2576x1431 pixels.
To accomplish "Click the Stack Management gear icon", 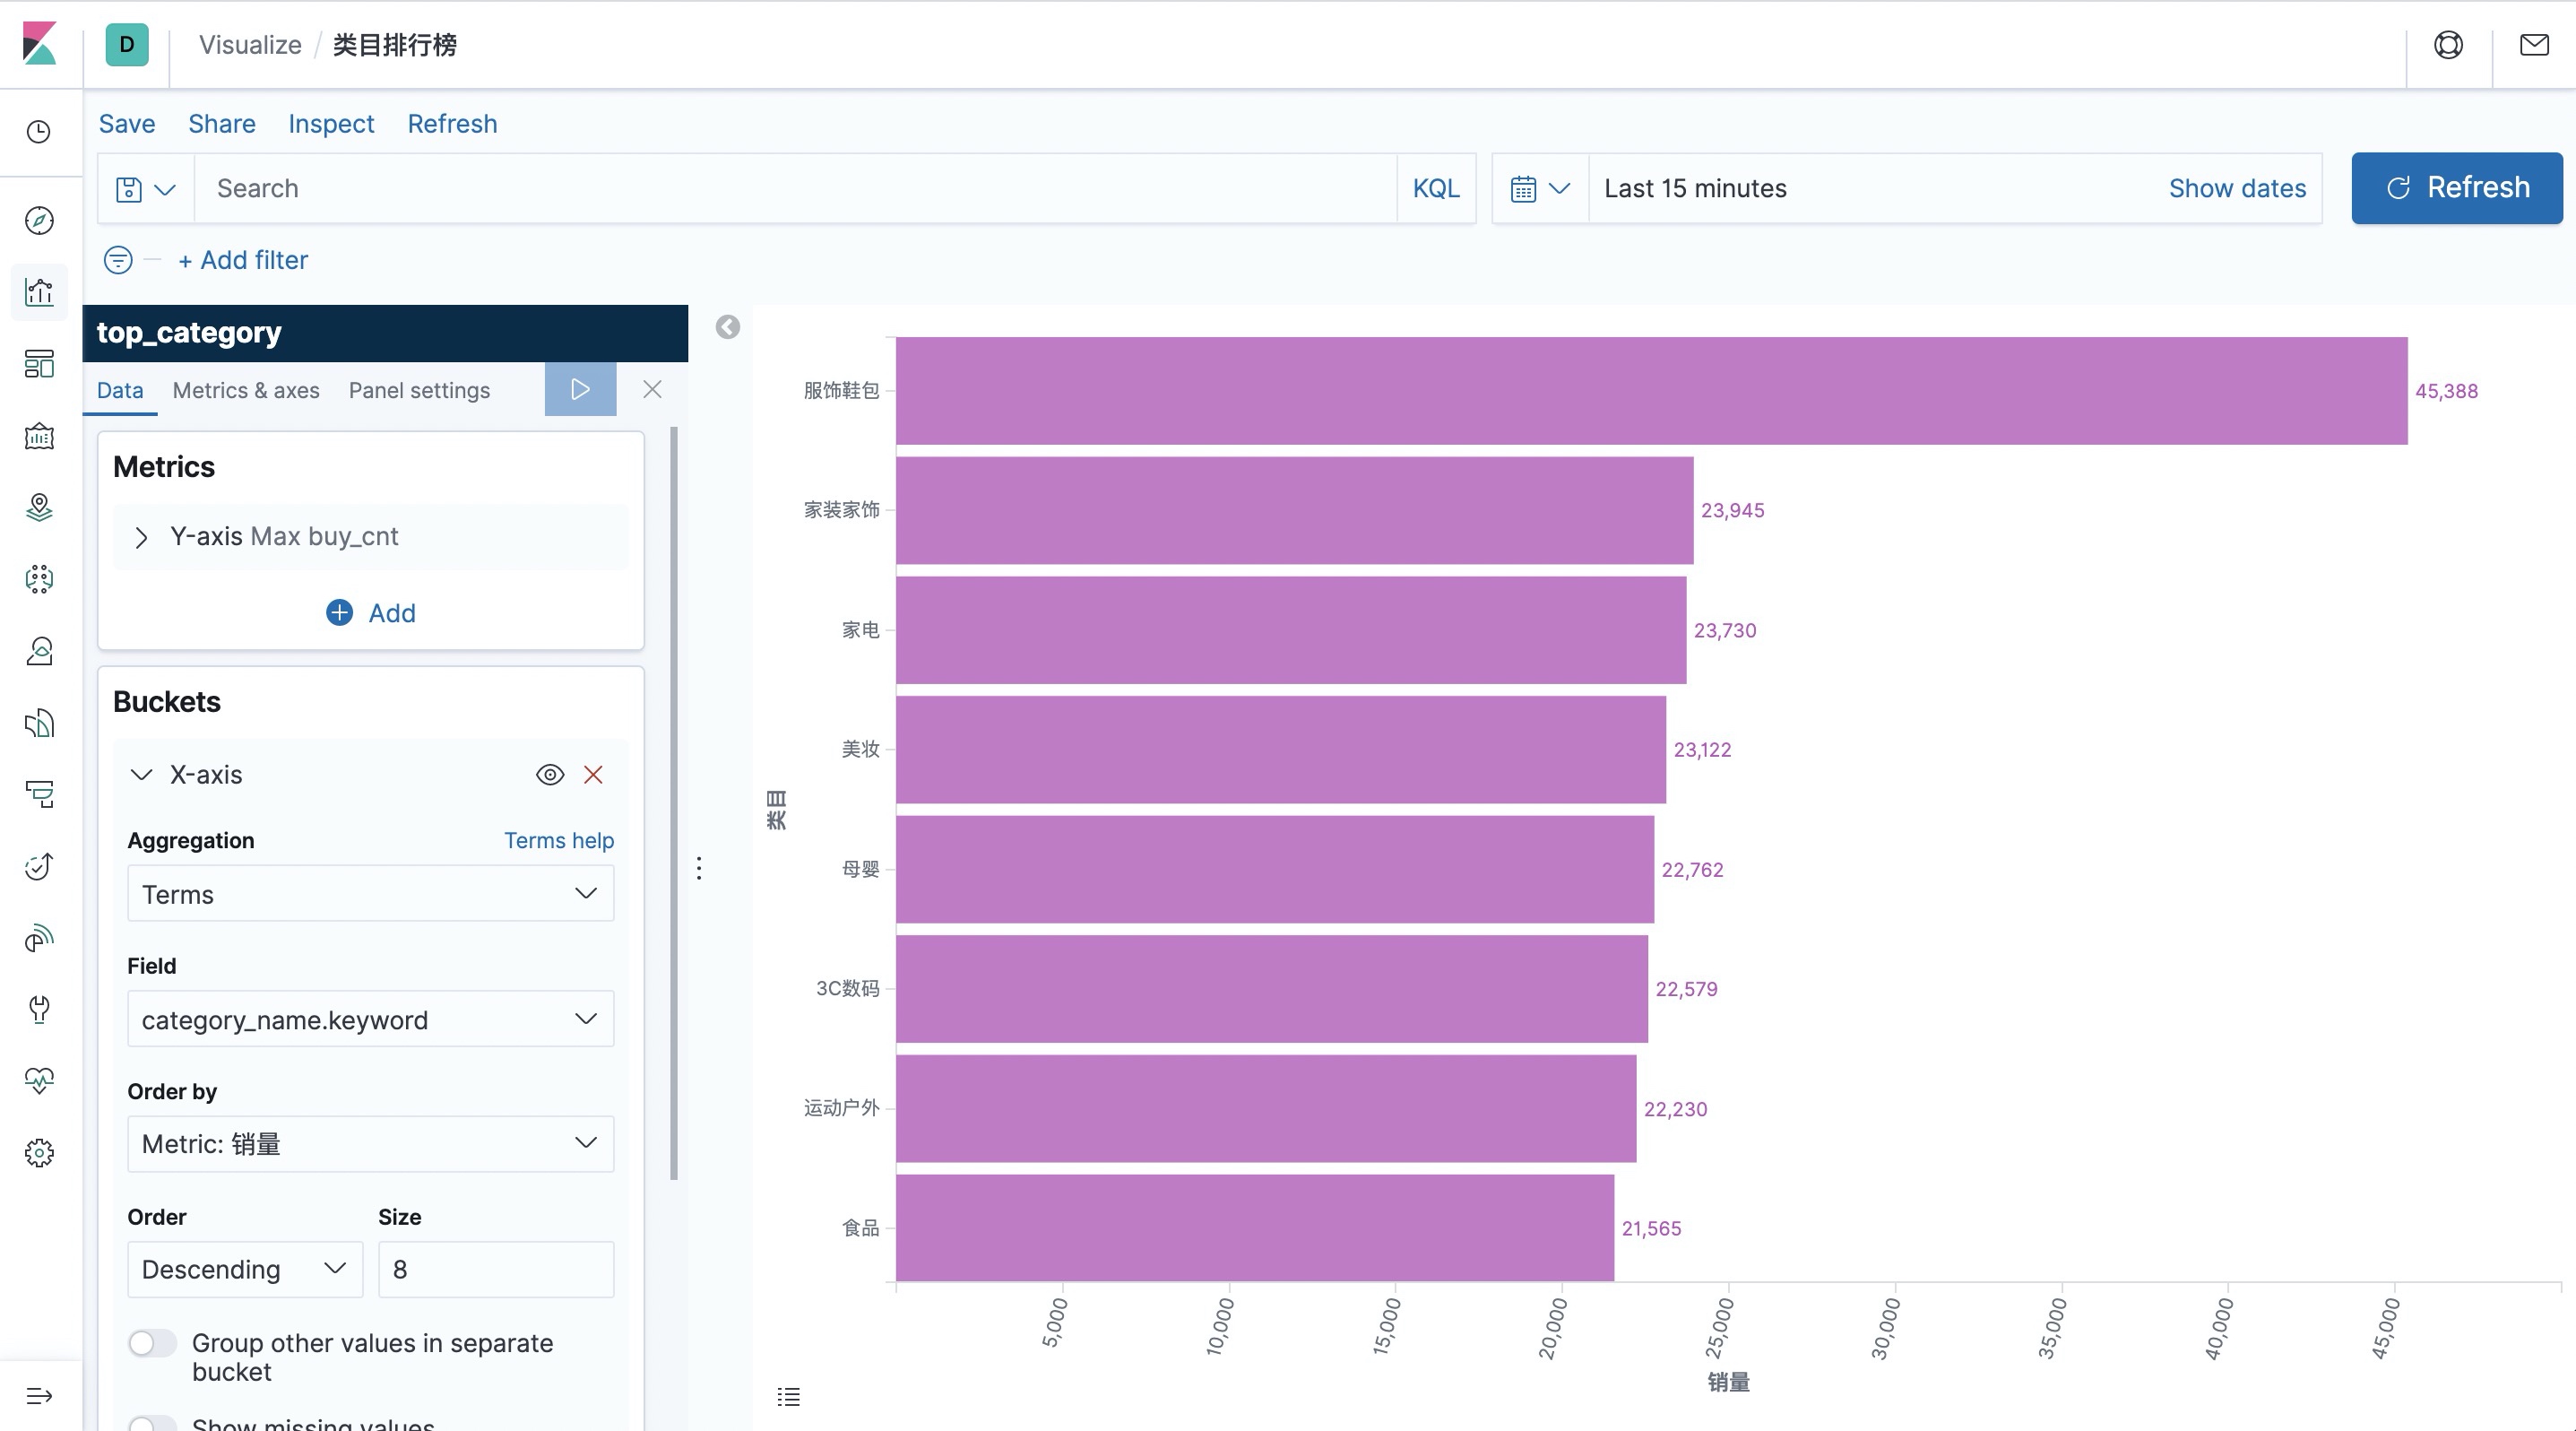I will [x=42, y=1152].
